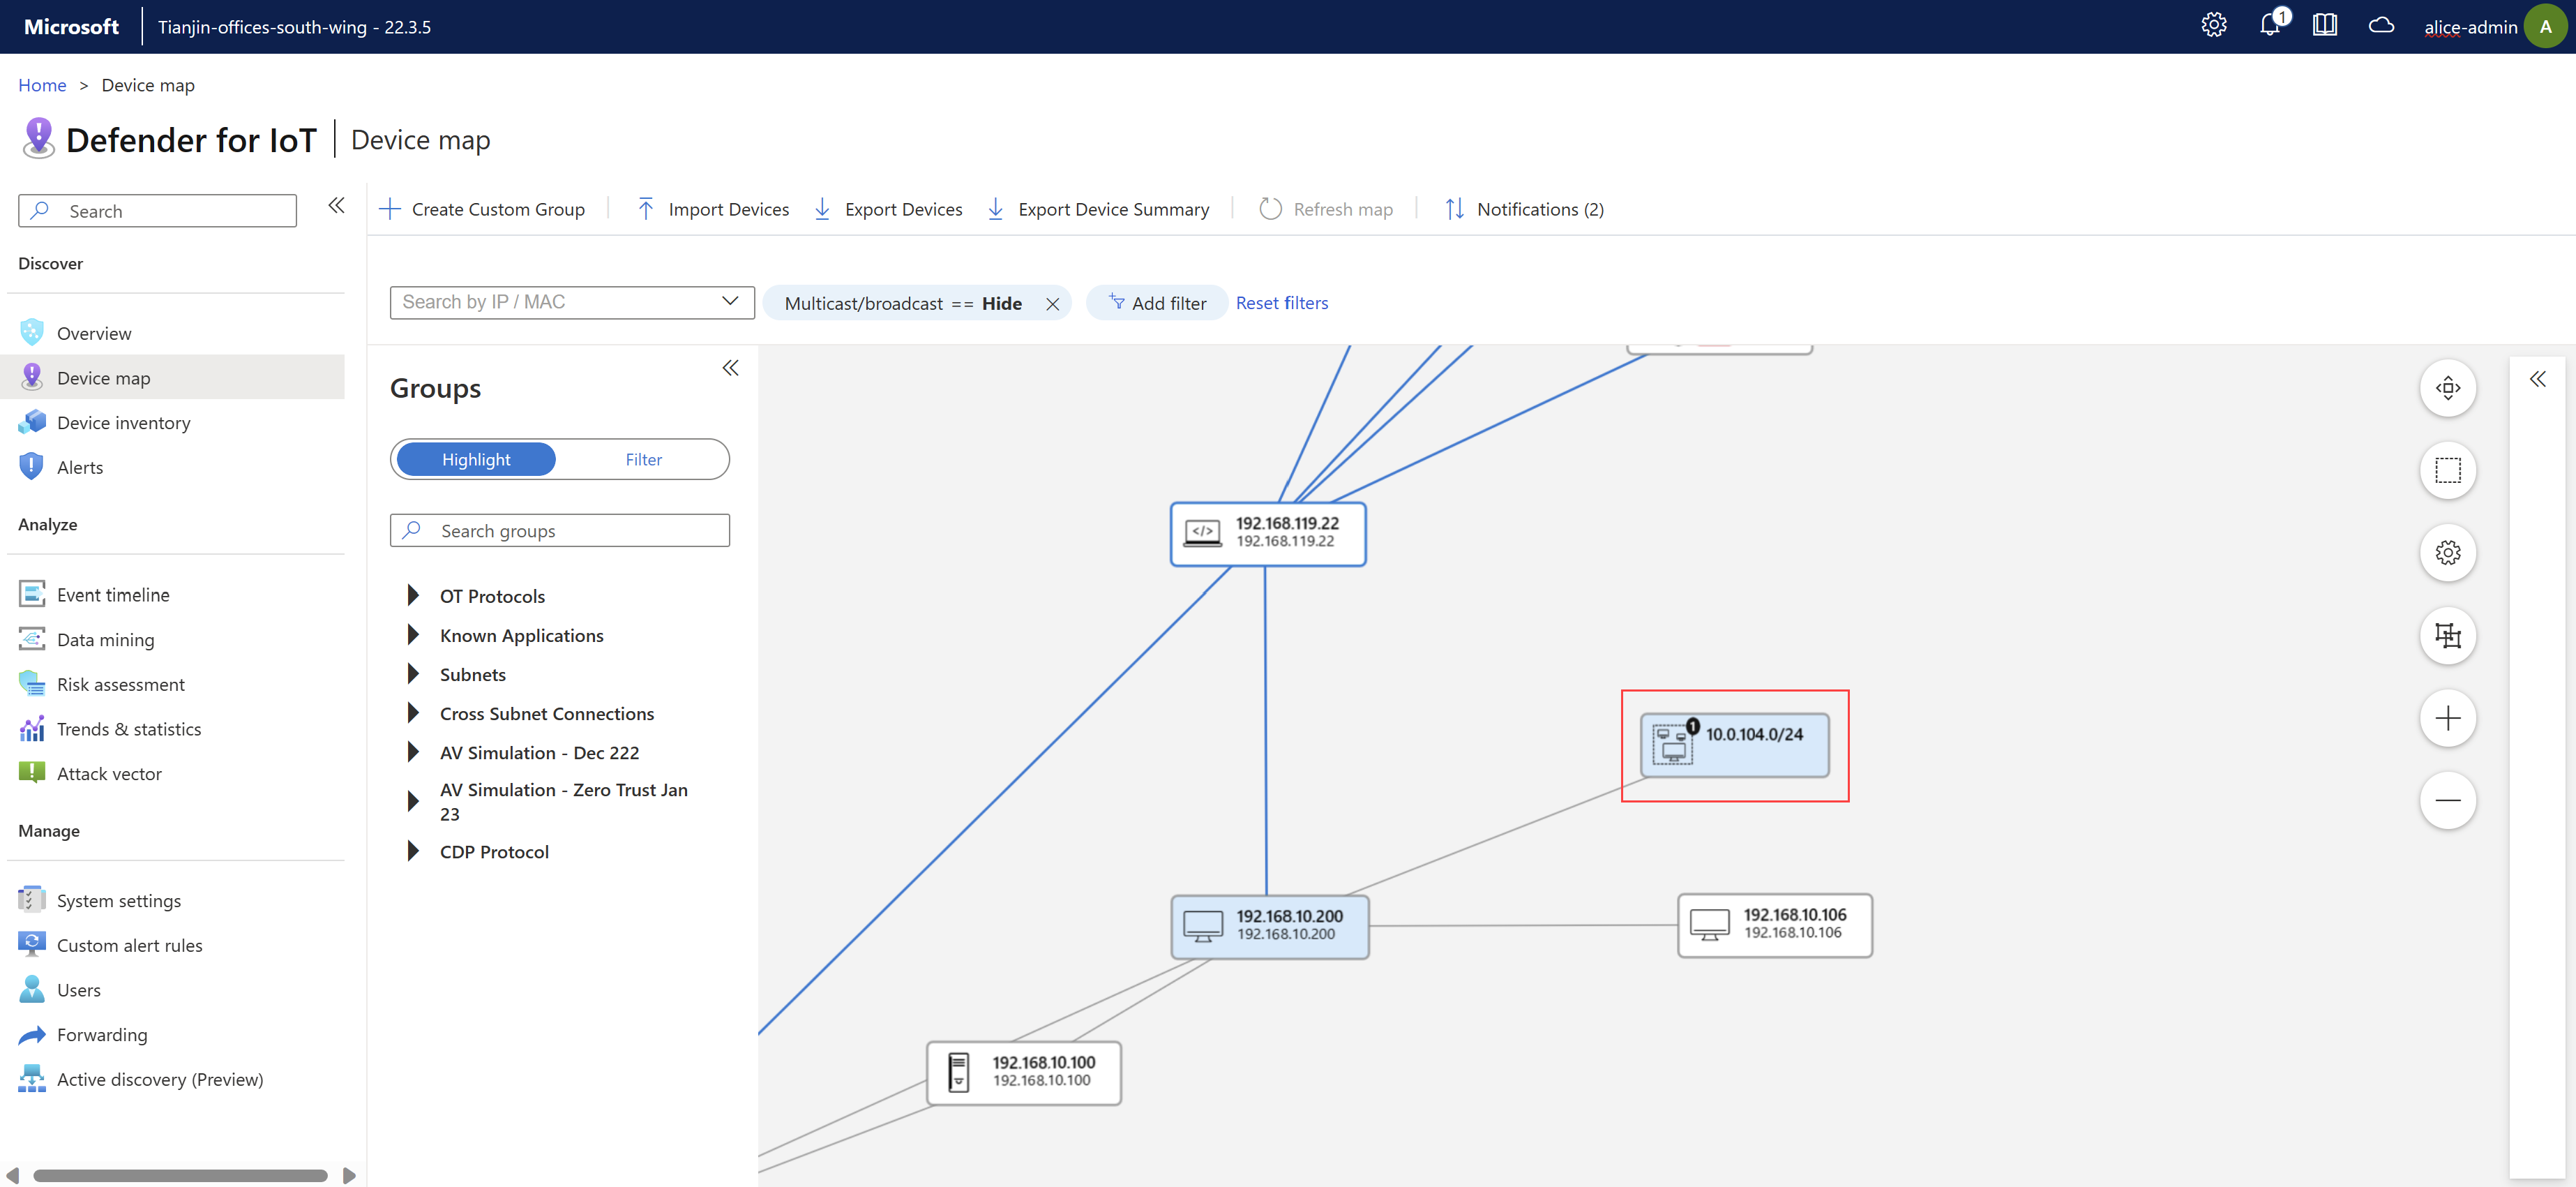Viewport: 2576px width, 1187px height.
Task: Click the Alerts sidebar icon
Action: [31, 467]
